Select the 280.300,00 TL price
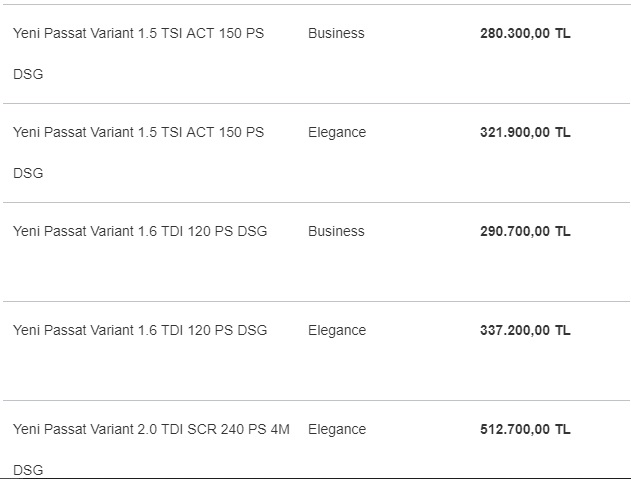Image resolution: width=631 pixels, height=485 pixels. (525, 33)
